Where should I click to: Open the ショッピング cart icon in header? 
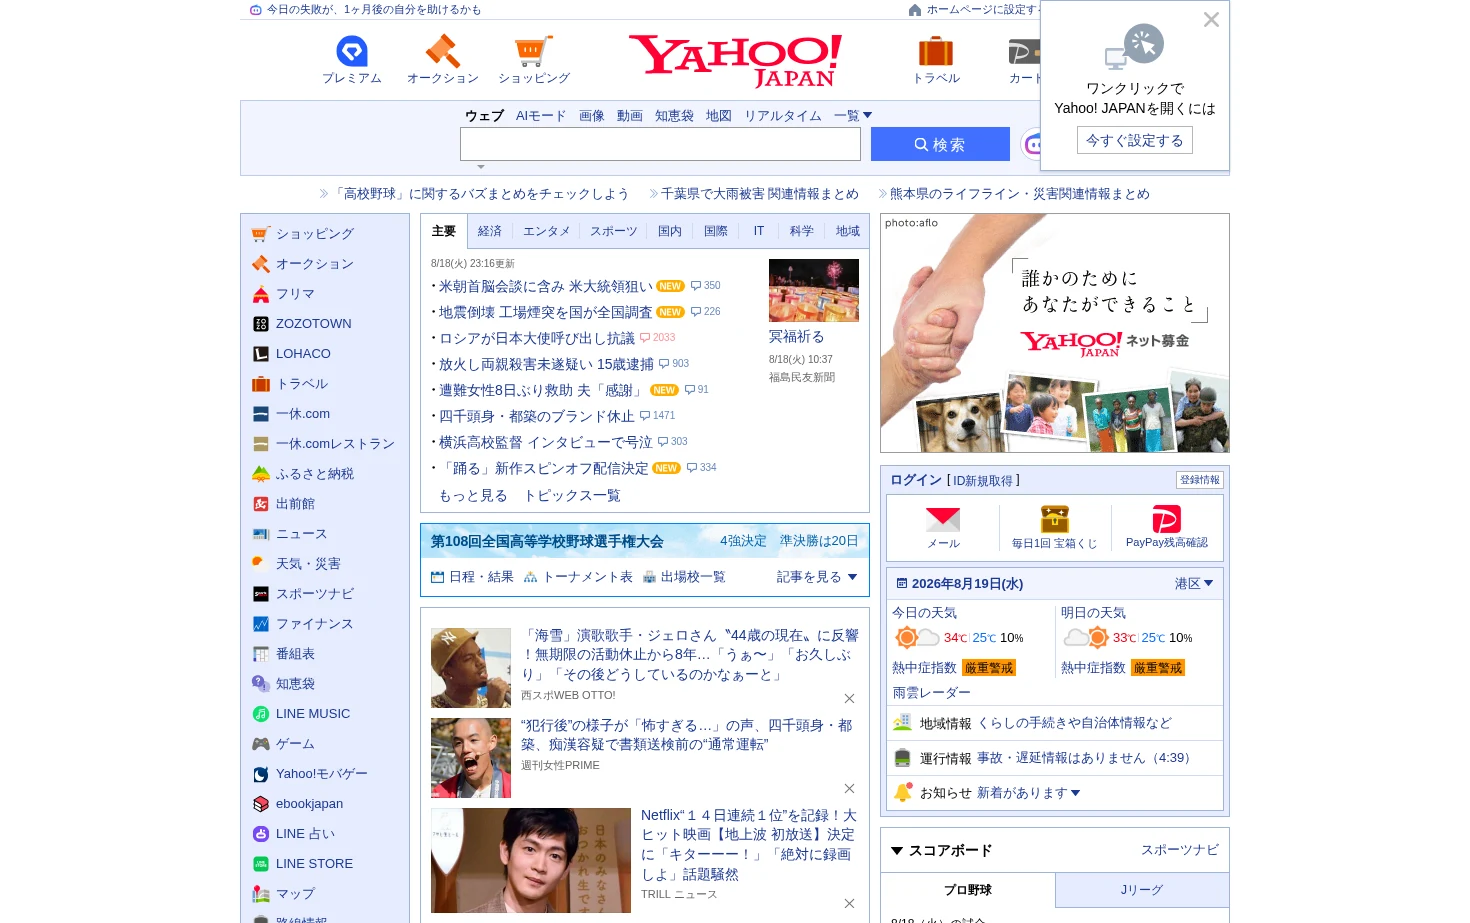pyautogui.click(x=533, y=51)
